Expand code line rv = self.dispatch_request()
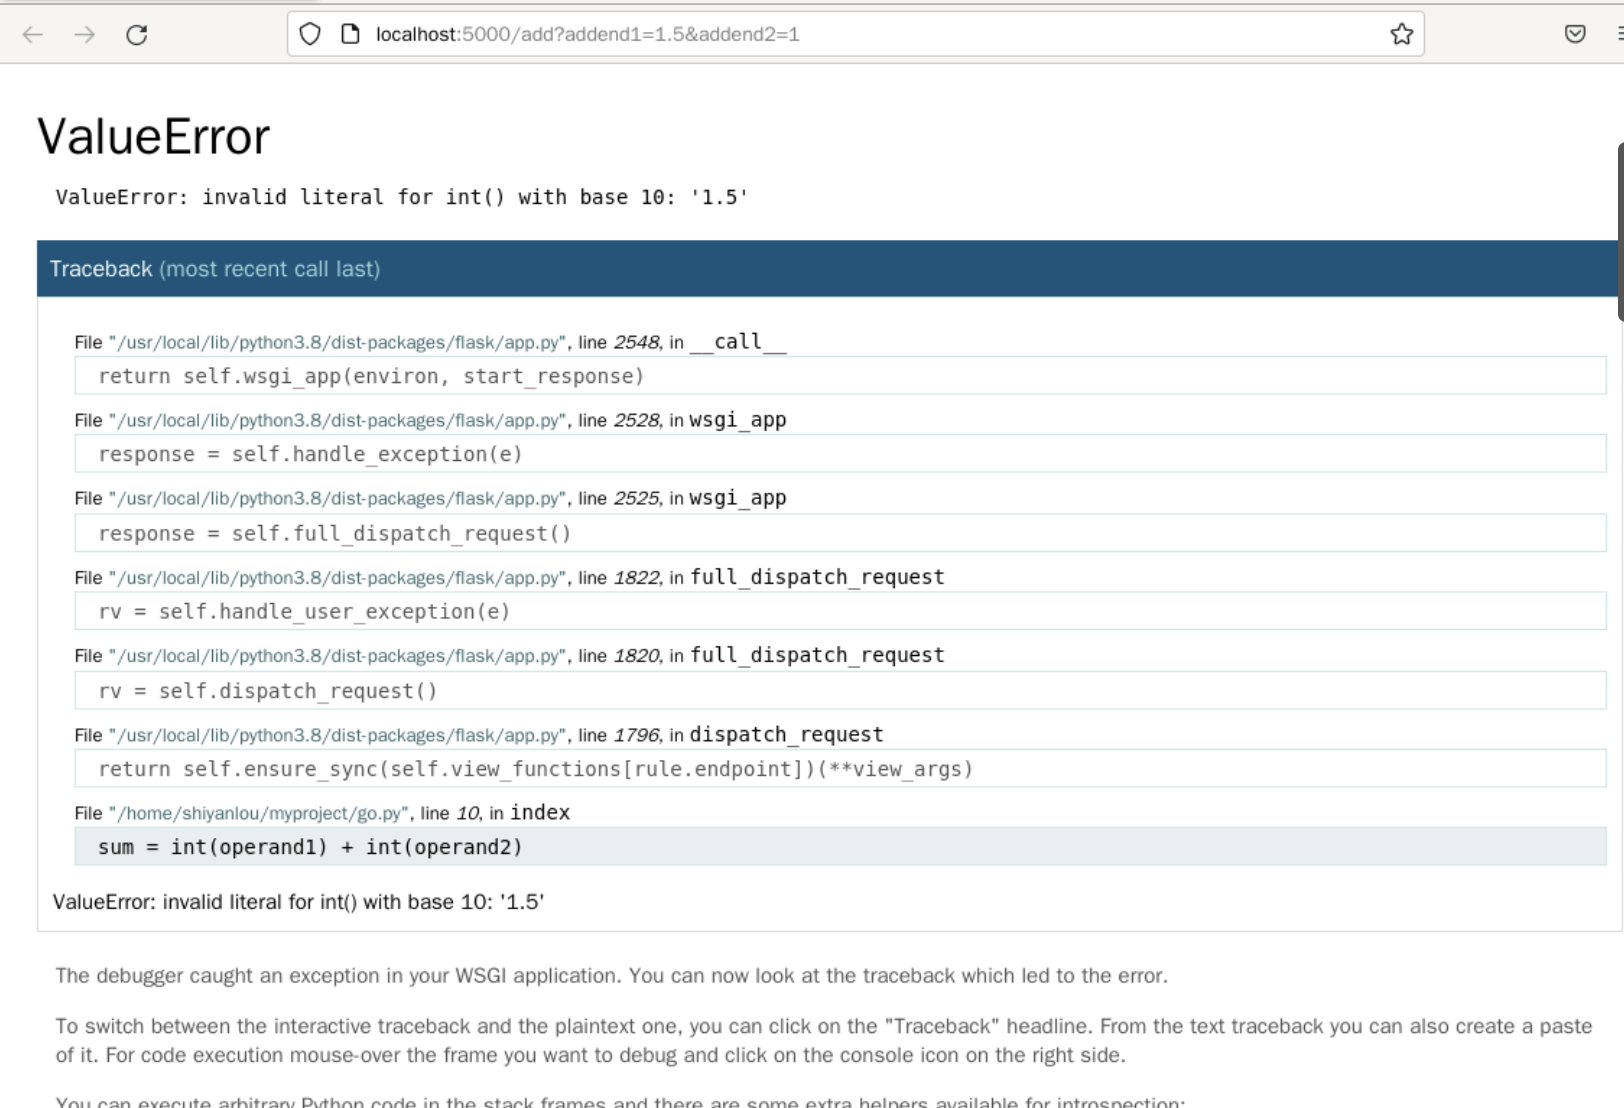 pos(840,691)
